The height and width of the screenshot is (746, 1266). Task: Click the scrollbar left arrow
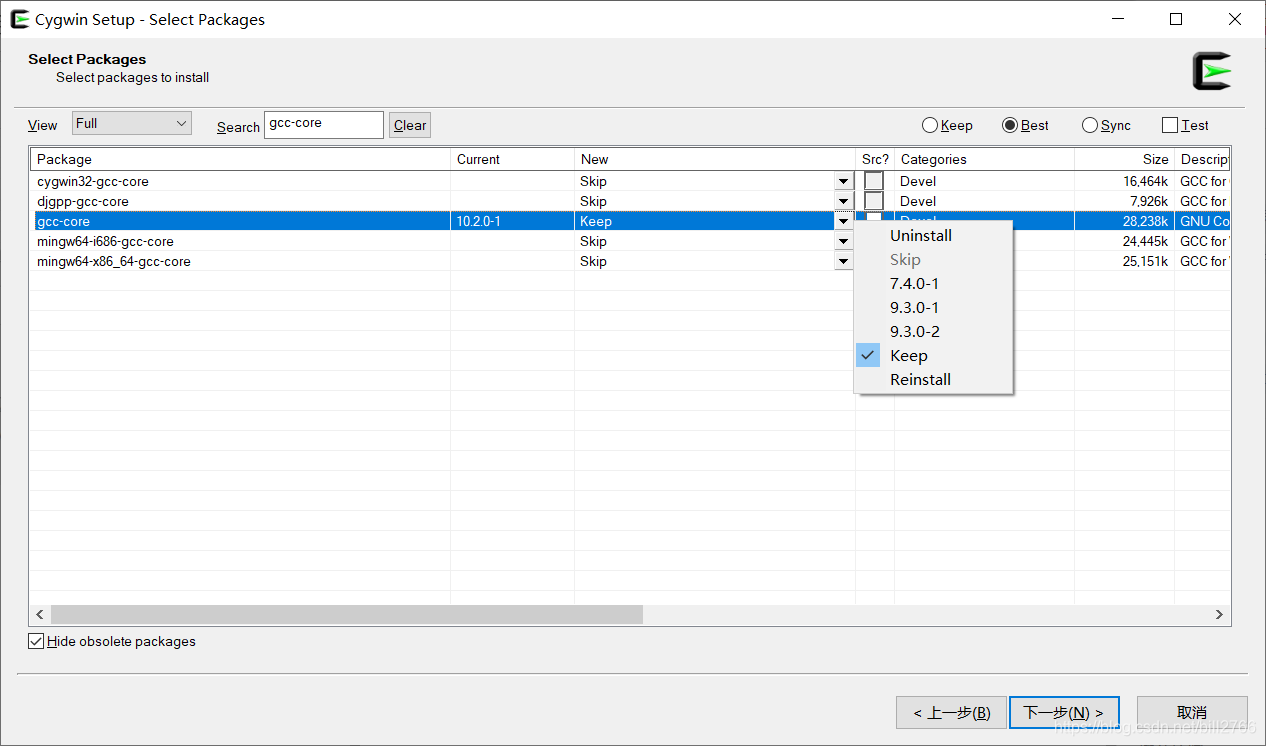point(40,614)
